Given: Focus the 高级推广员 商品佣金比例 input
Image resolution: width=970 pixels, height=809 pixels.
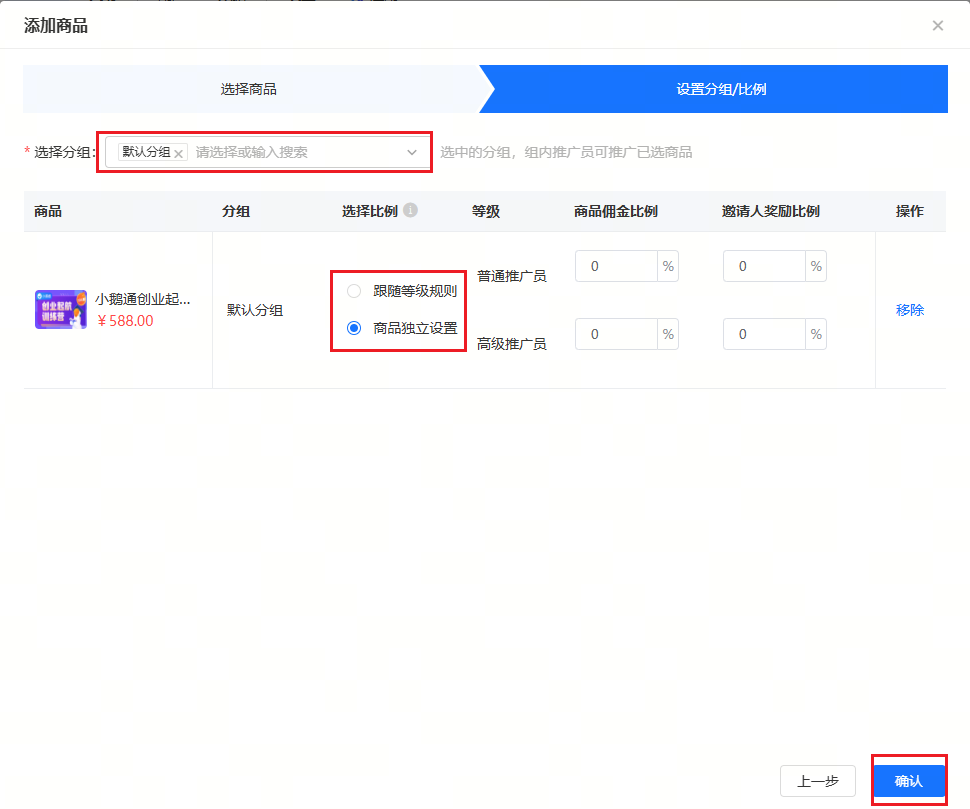Looking at the screenshot, I should coord(616,334).
